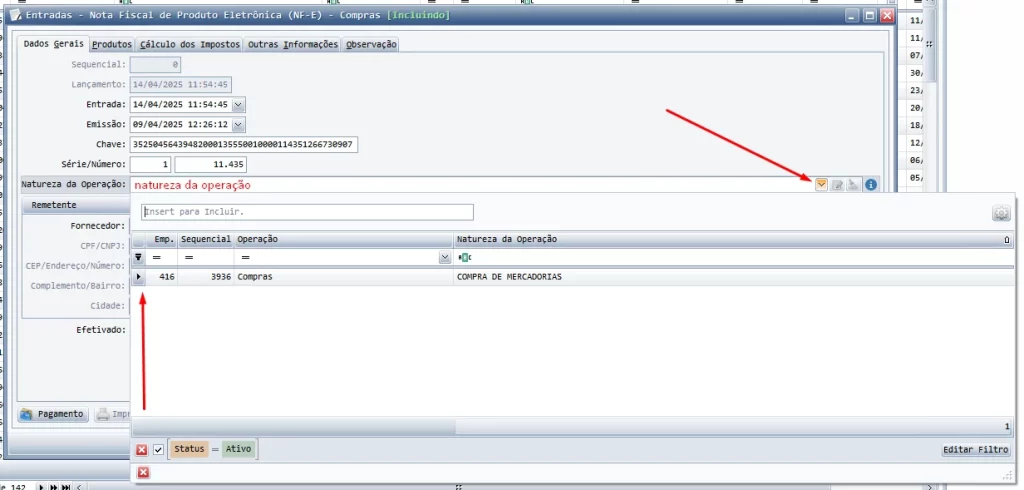
Task: Click the popup resize grip at bottom right
Action: pos(1008,474)
